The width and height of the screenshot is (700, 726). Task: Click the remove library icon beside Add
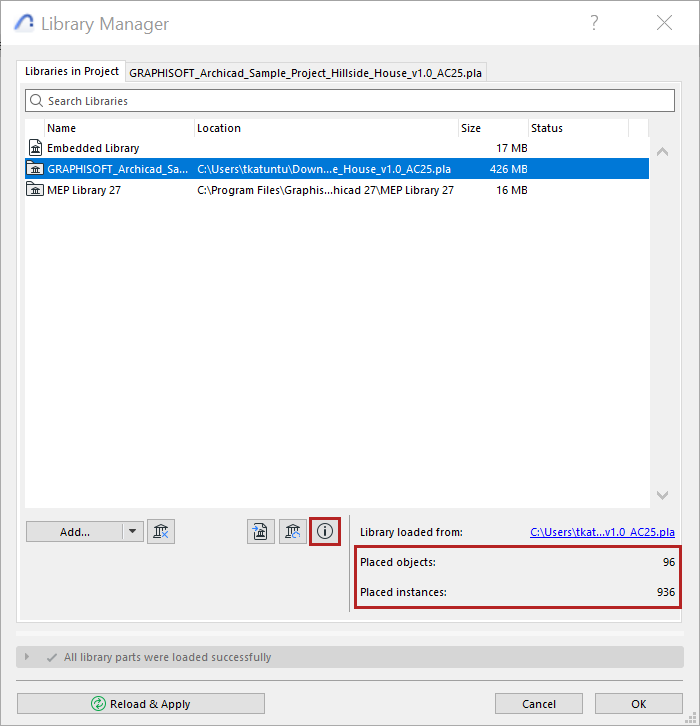[161, 531]
